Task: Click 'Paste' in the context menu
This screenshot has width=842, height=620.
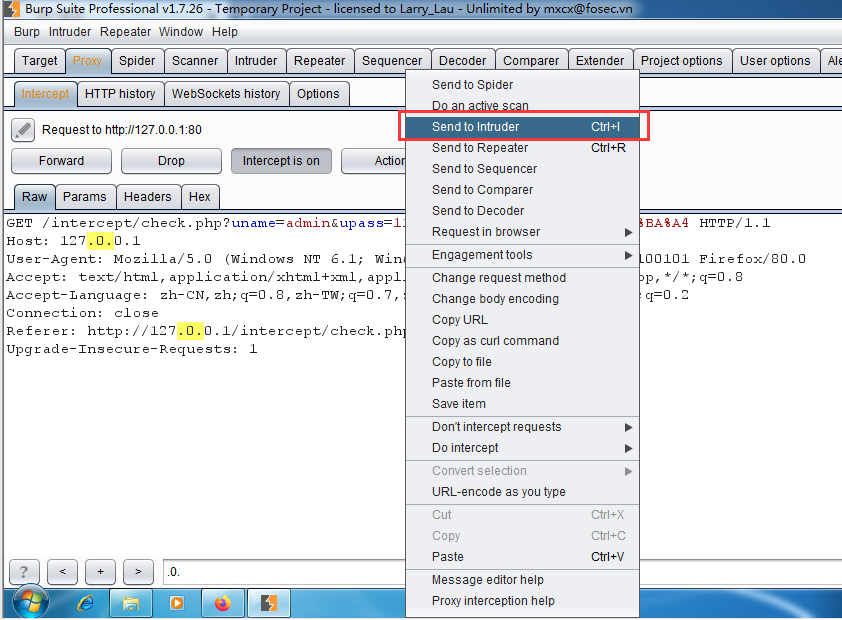Action: pos(522,557)
